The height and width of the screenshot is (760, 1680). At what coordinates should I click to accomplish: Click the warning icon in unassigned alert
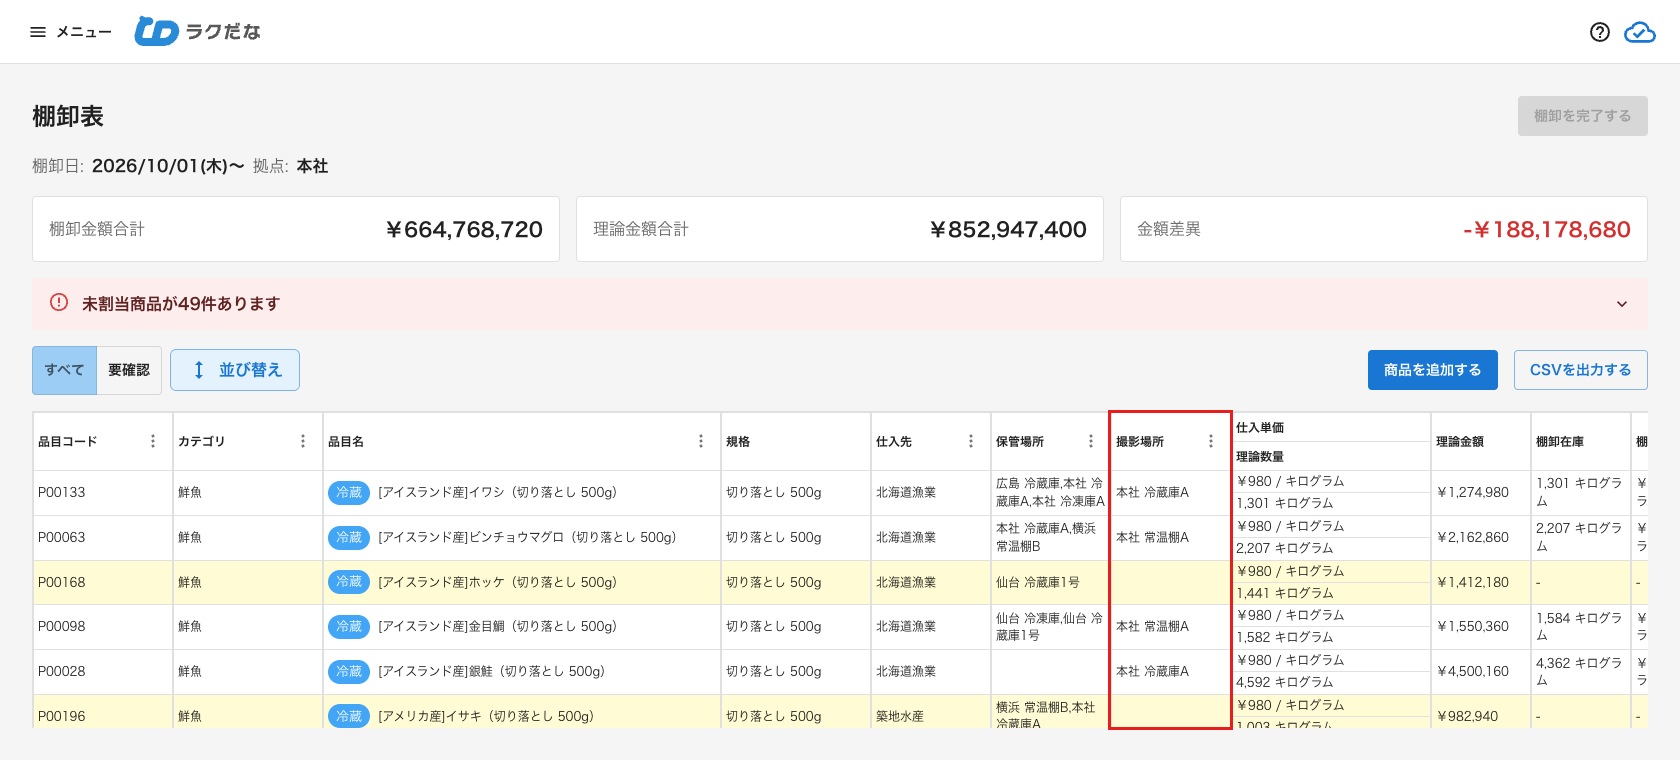(x=59, y=302)
